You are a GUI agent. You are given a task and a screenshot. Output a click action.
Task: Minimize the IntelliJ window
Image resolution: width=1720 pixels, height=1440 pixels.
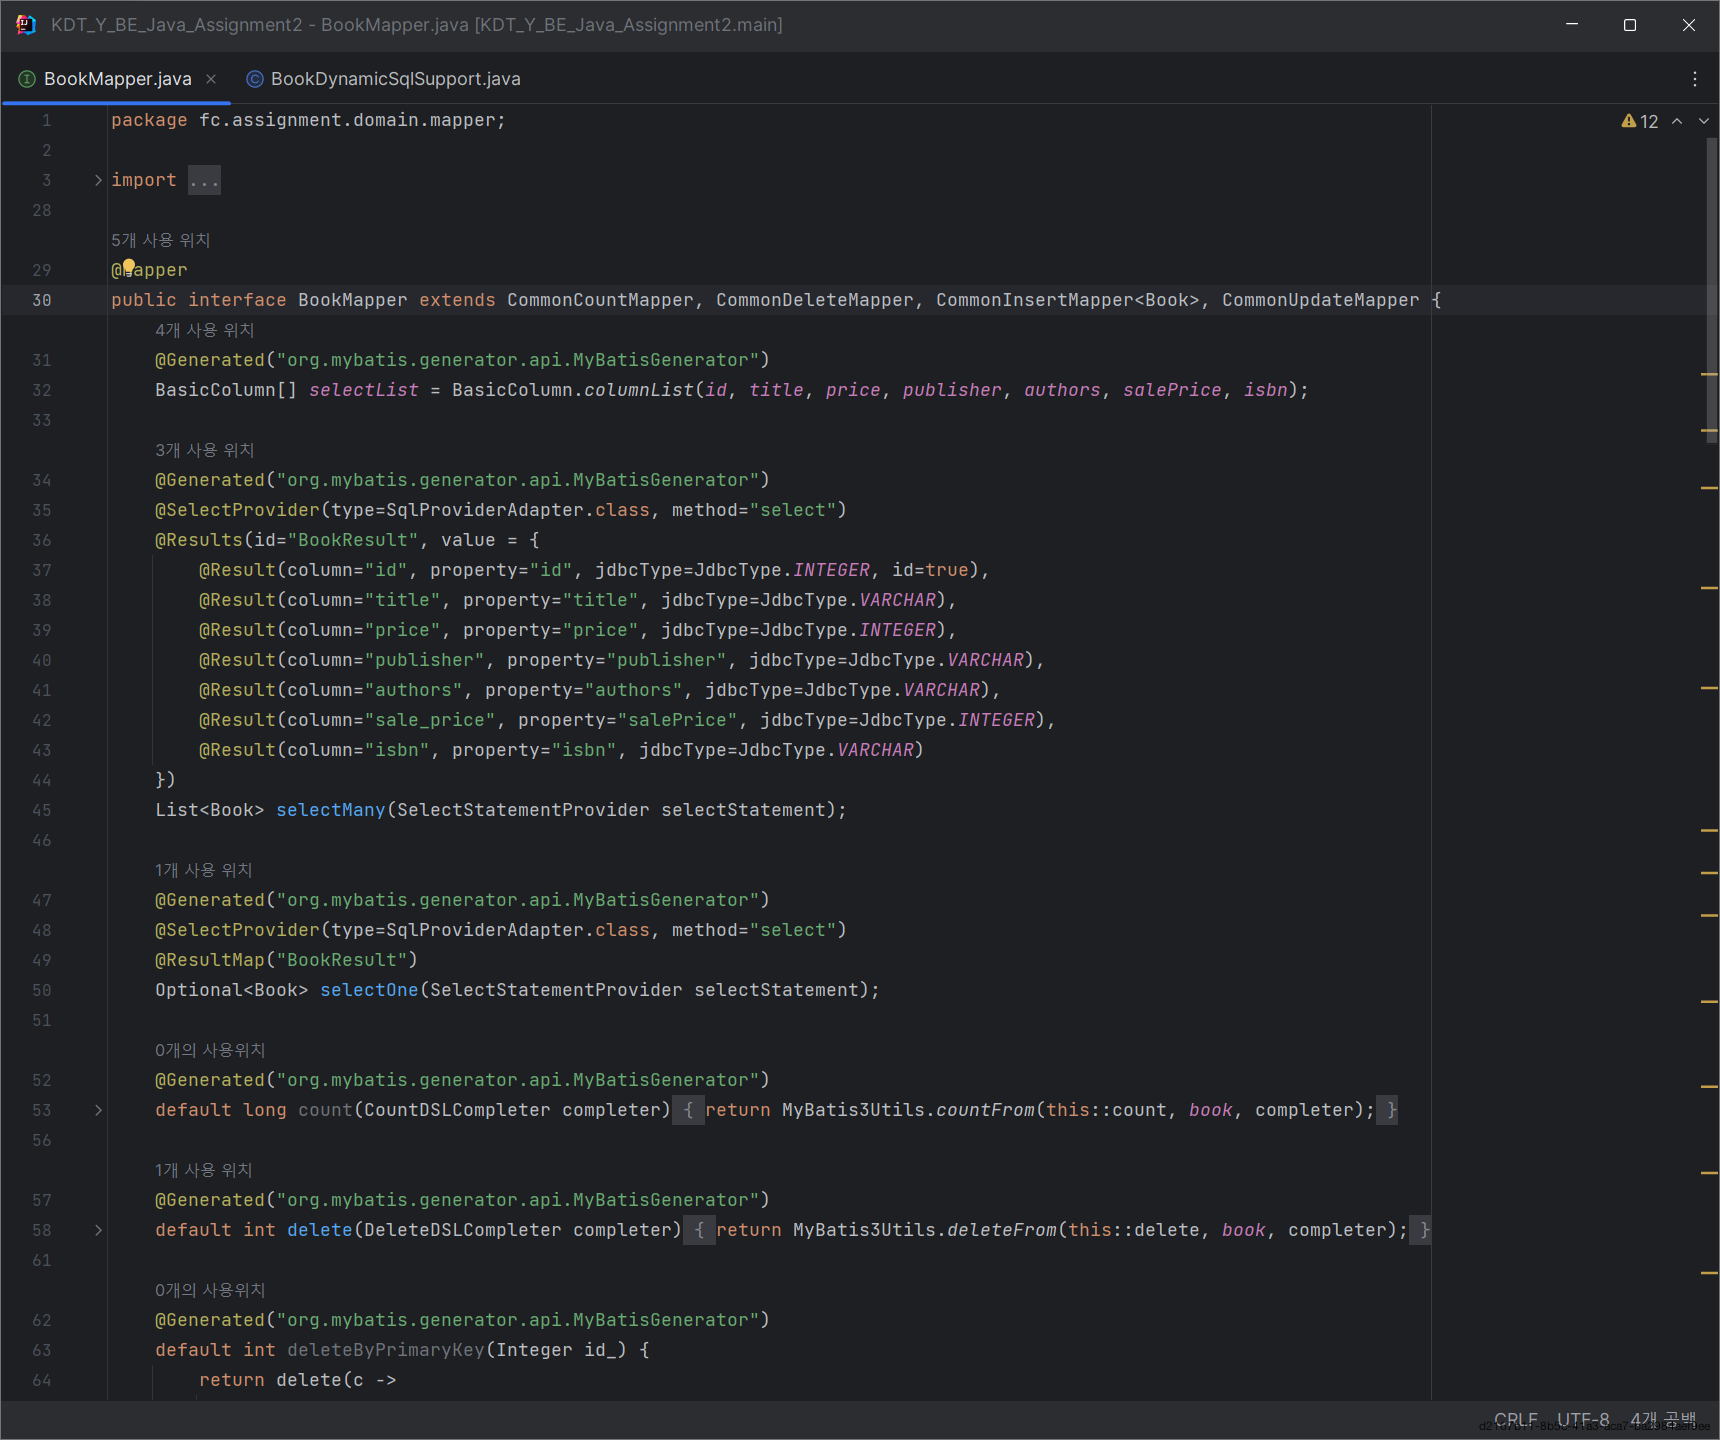[x=1572, y=25]
